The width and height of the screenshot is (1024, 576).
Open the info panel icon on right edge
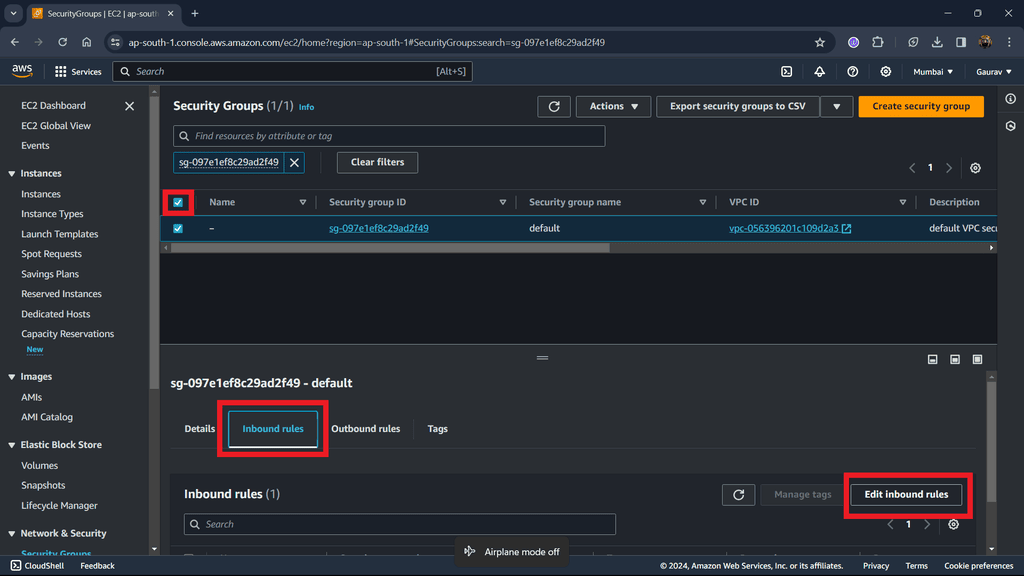pyautogui.click(x=1010, y=99)
